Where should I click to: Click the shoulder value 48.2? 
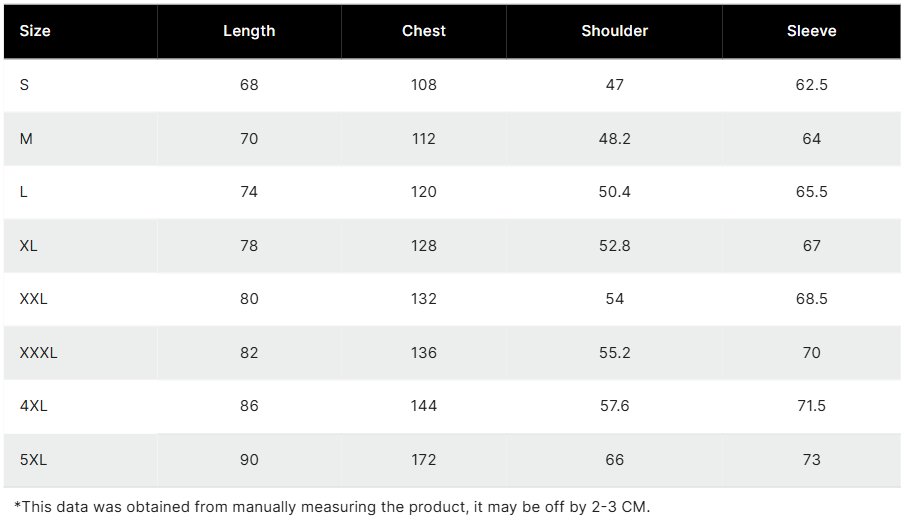coord(614,139)
